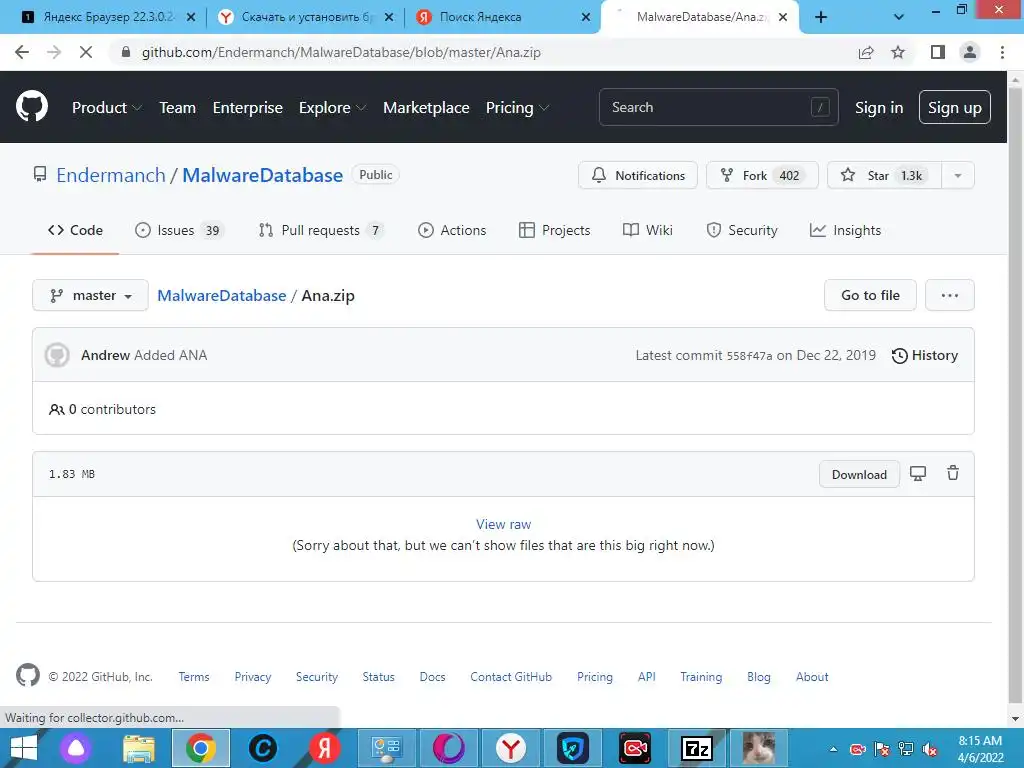Click the Go to file button
The height and width of the screenshot is (768, 1024).
(x=870, y=295)
